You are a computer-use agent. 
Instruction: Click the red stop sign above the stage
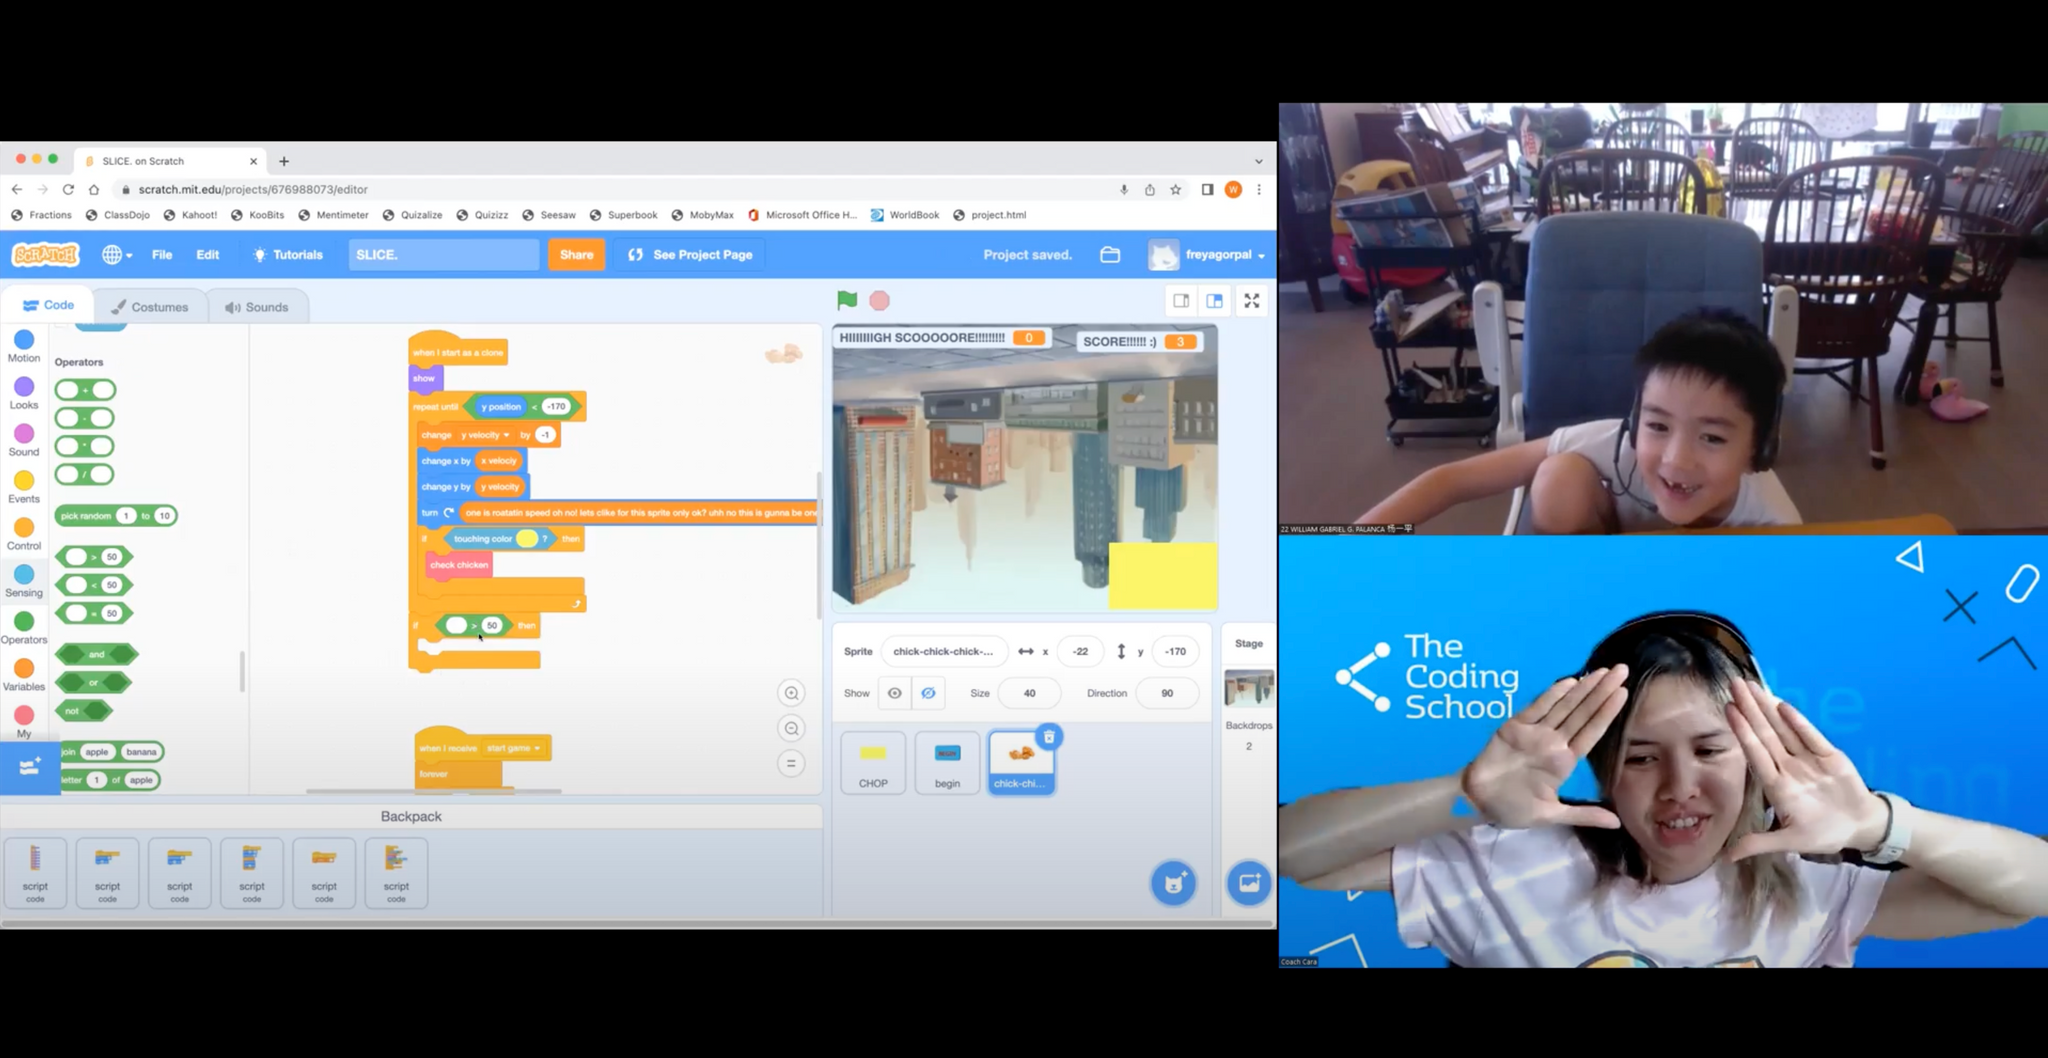(880, 299)
